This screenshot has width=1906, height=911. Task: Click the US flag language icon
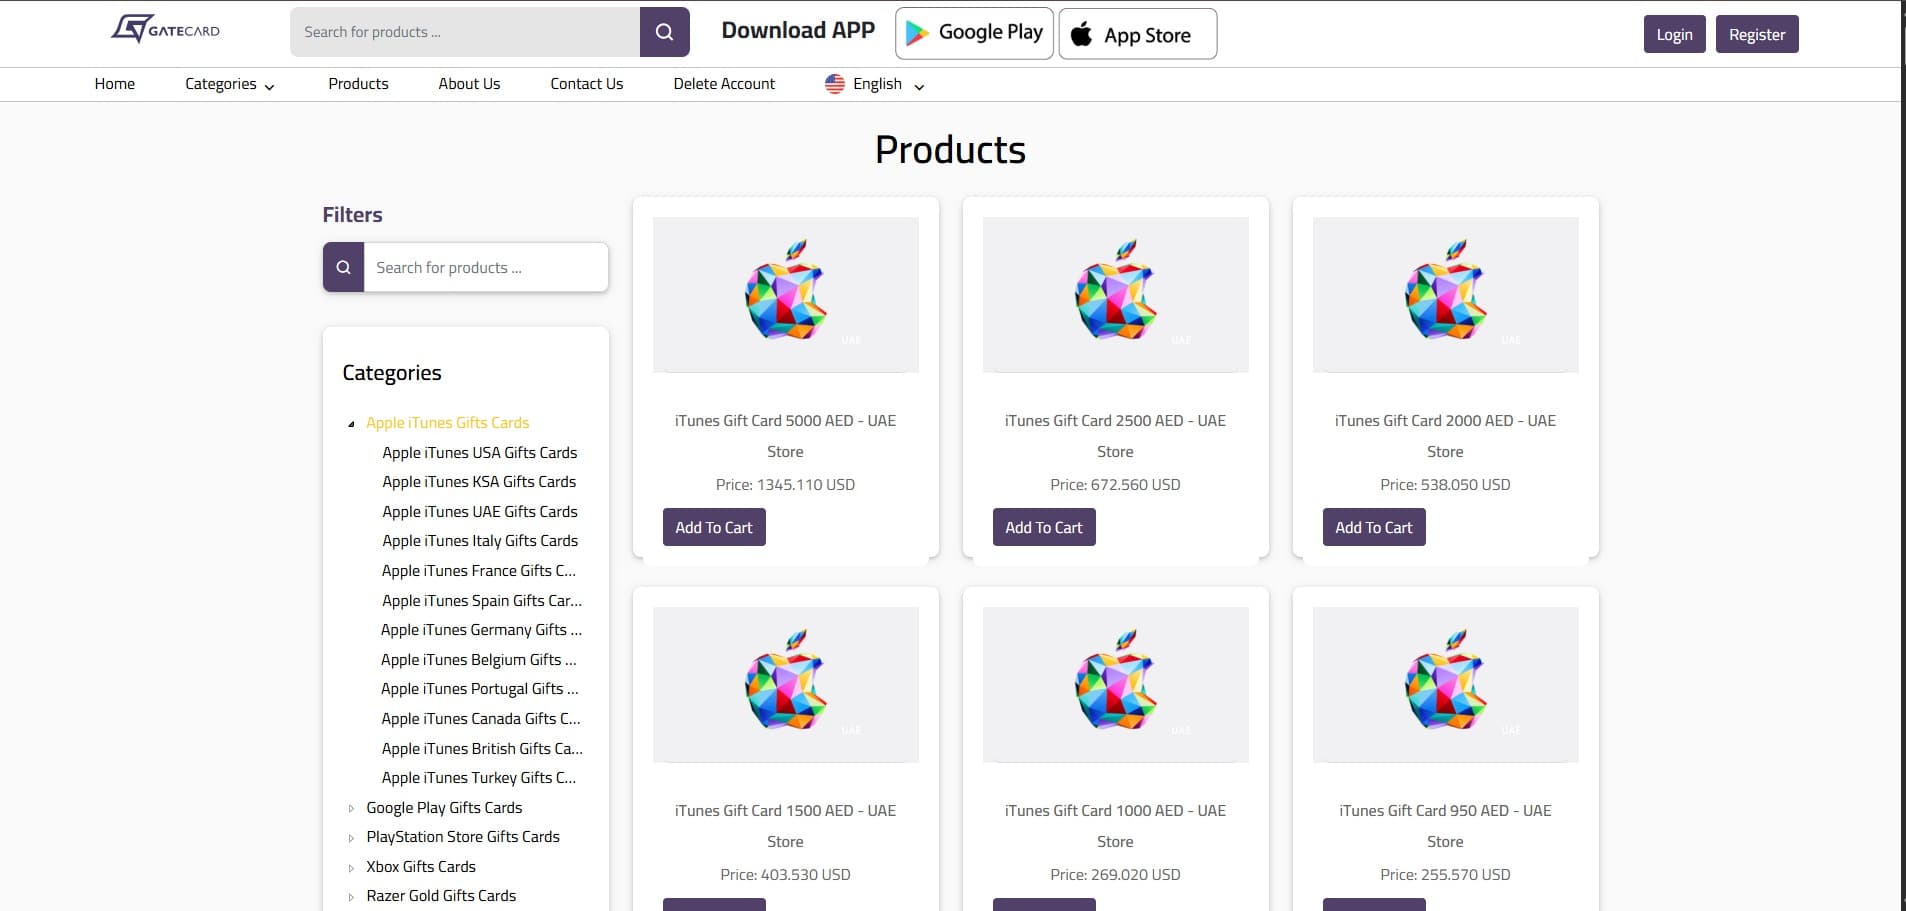(834, 84)
